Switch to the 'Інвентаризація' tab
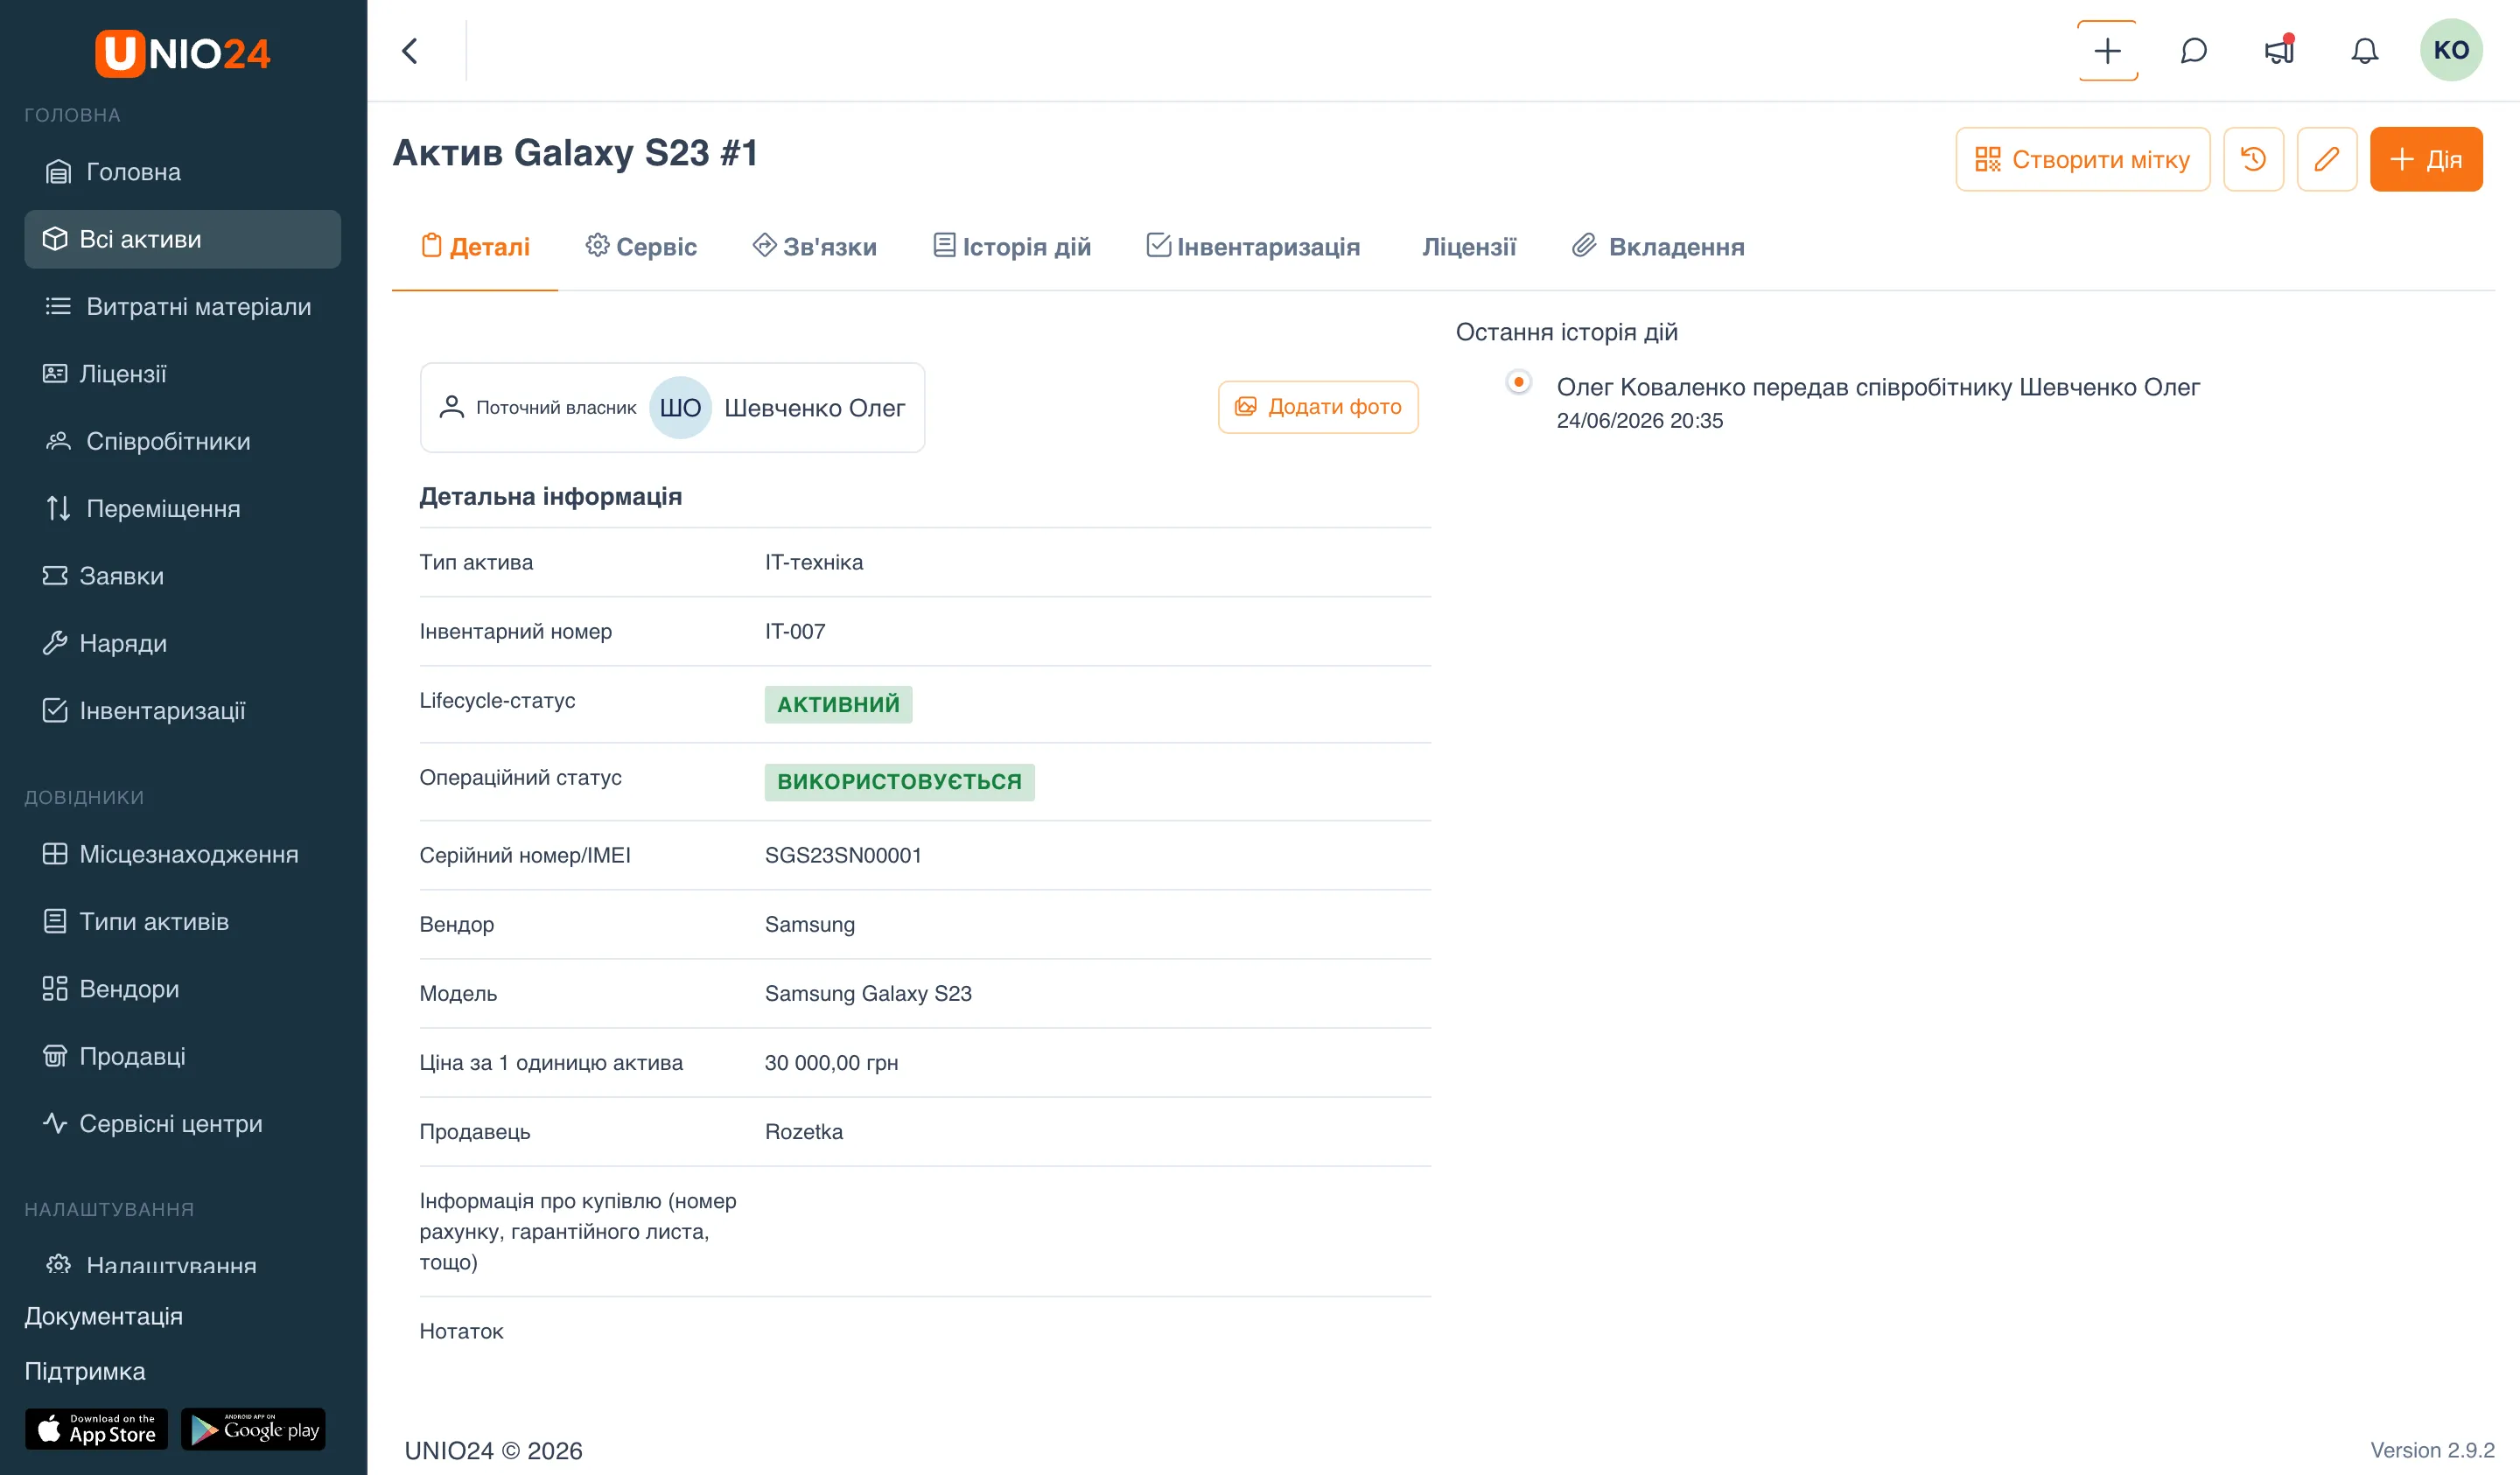The image size is (2520, 1475). pos(1252,247)
